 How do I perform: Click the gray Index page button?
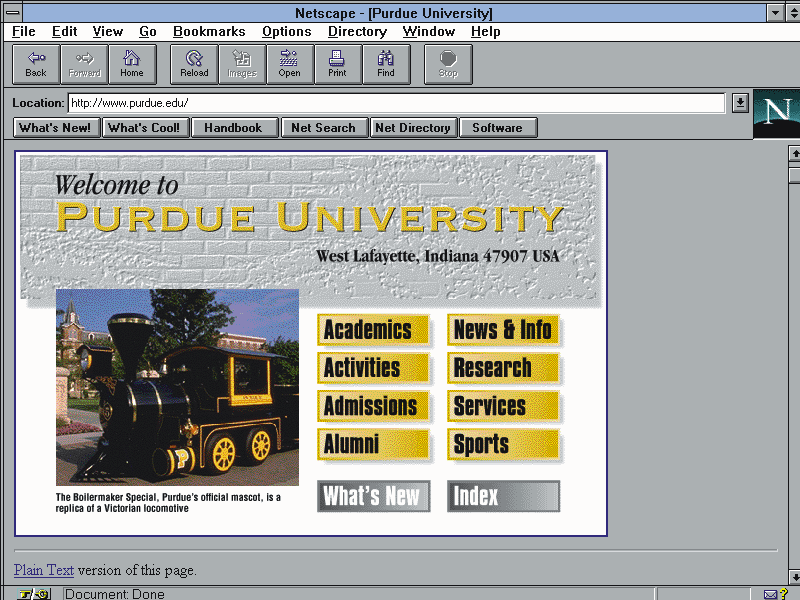[504, 496]
